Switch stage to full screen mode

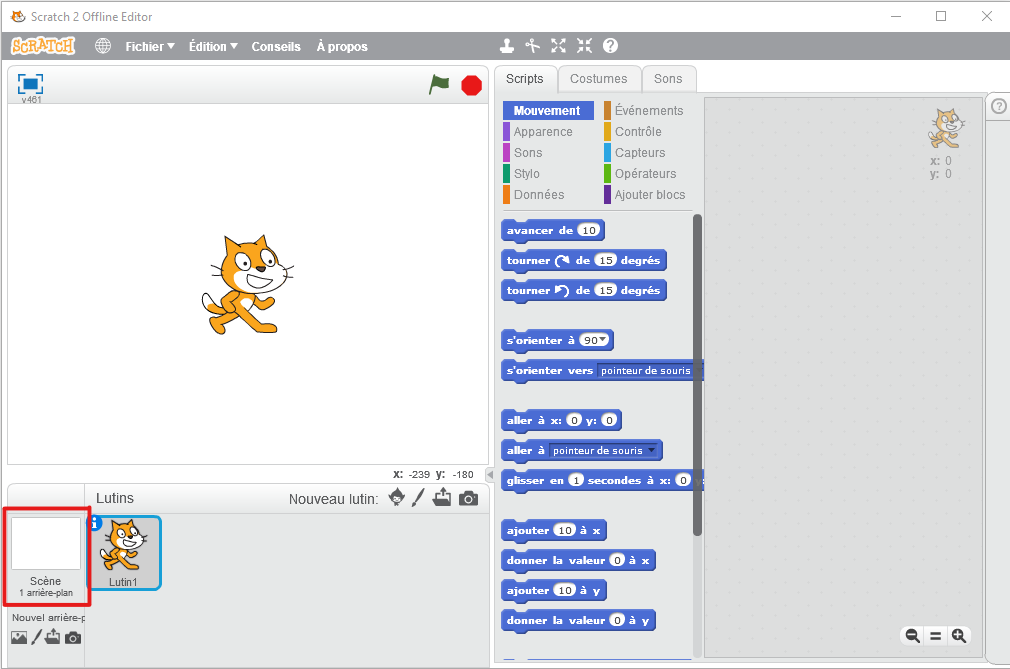[30, 84]
